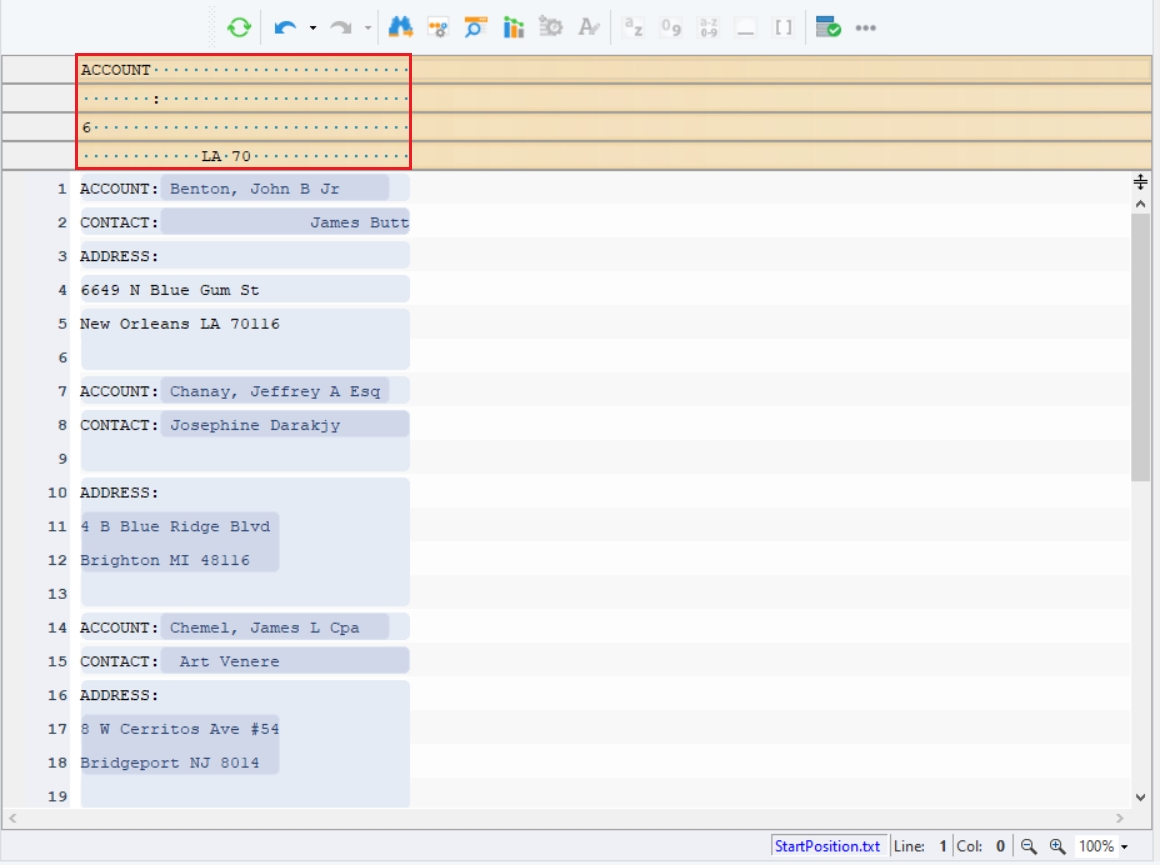Open the binoculars find tool

(401, 28)
